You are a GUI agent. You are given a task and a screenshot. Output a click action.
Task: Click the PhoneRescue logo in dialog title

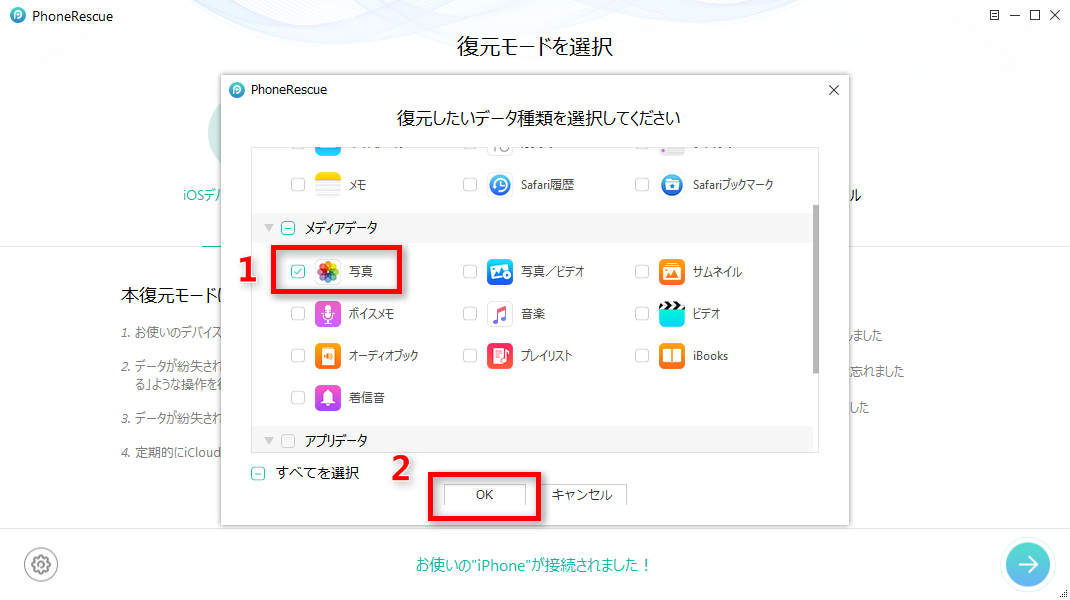(x=237, y=90)
